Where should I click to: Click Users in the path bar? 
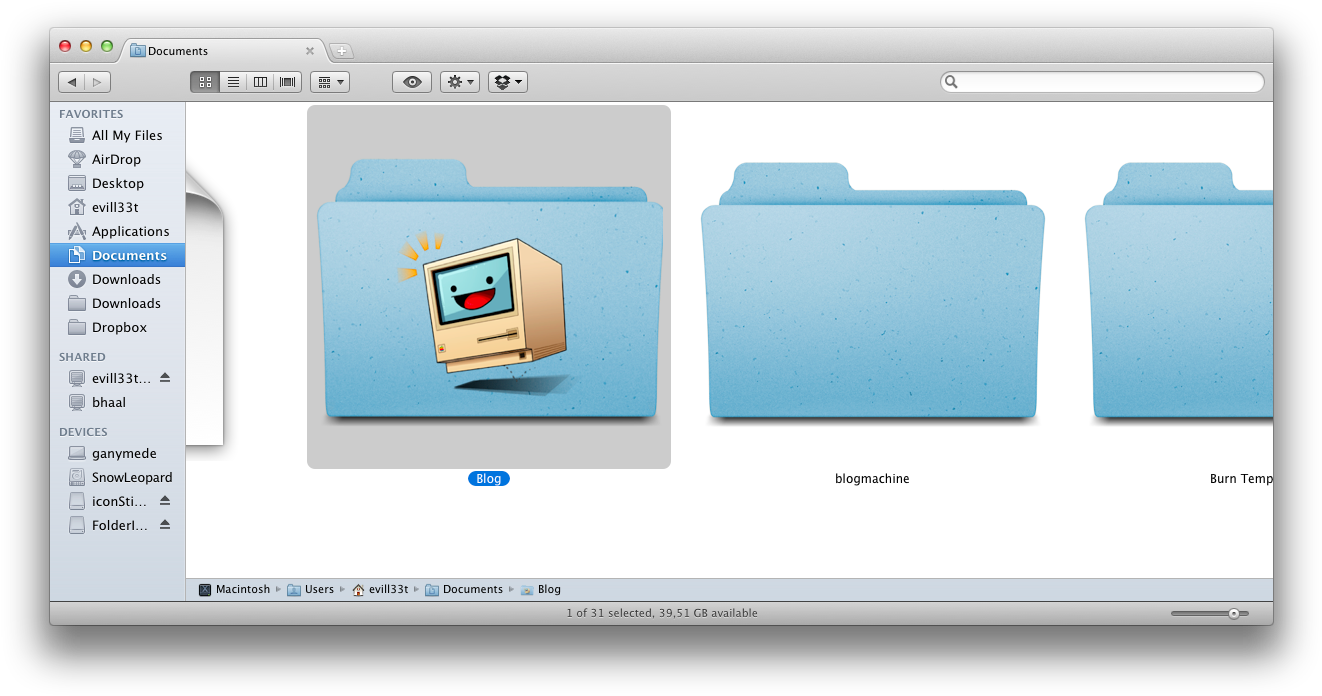[311, 590]
